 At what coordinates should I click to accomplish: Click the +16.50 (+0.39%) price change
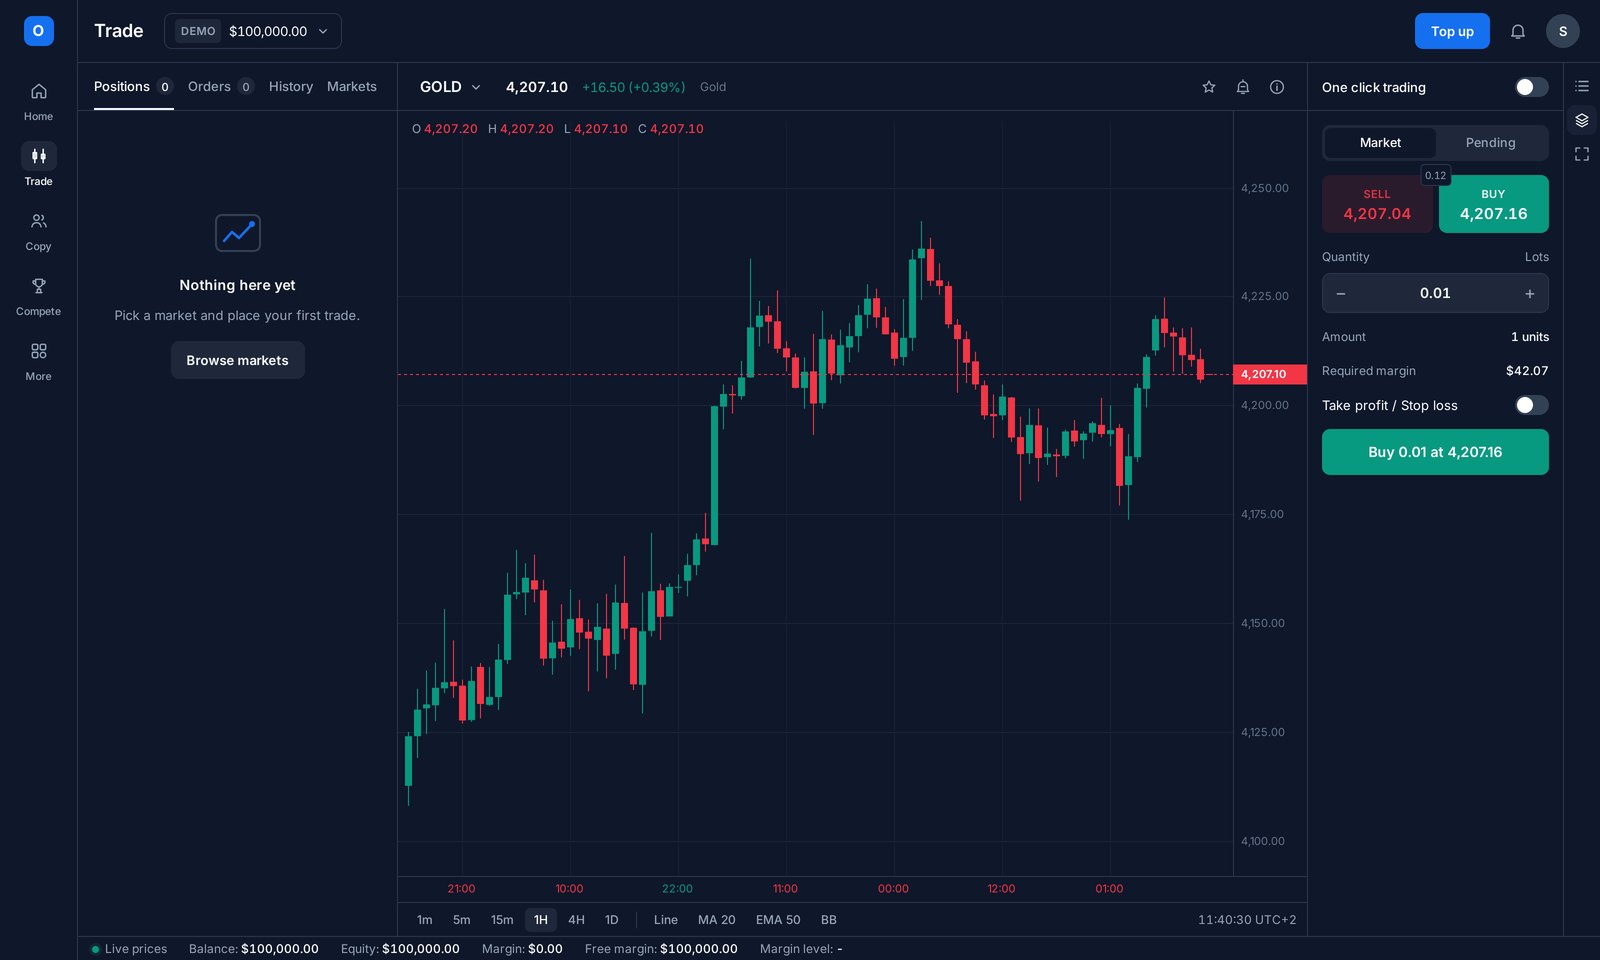point(633,87)
